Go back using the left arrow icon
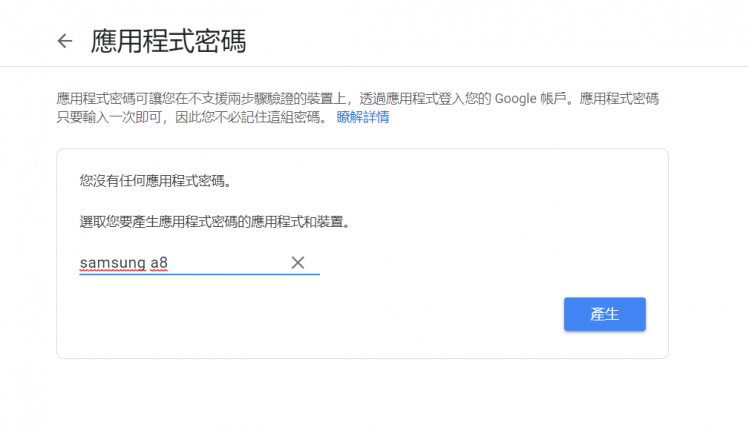The width and height of the screenshot is (749, 428). 64,41
